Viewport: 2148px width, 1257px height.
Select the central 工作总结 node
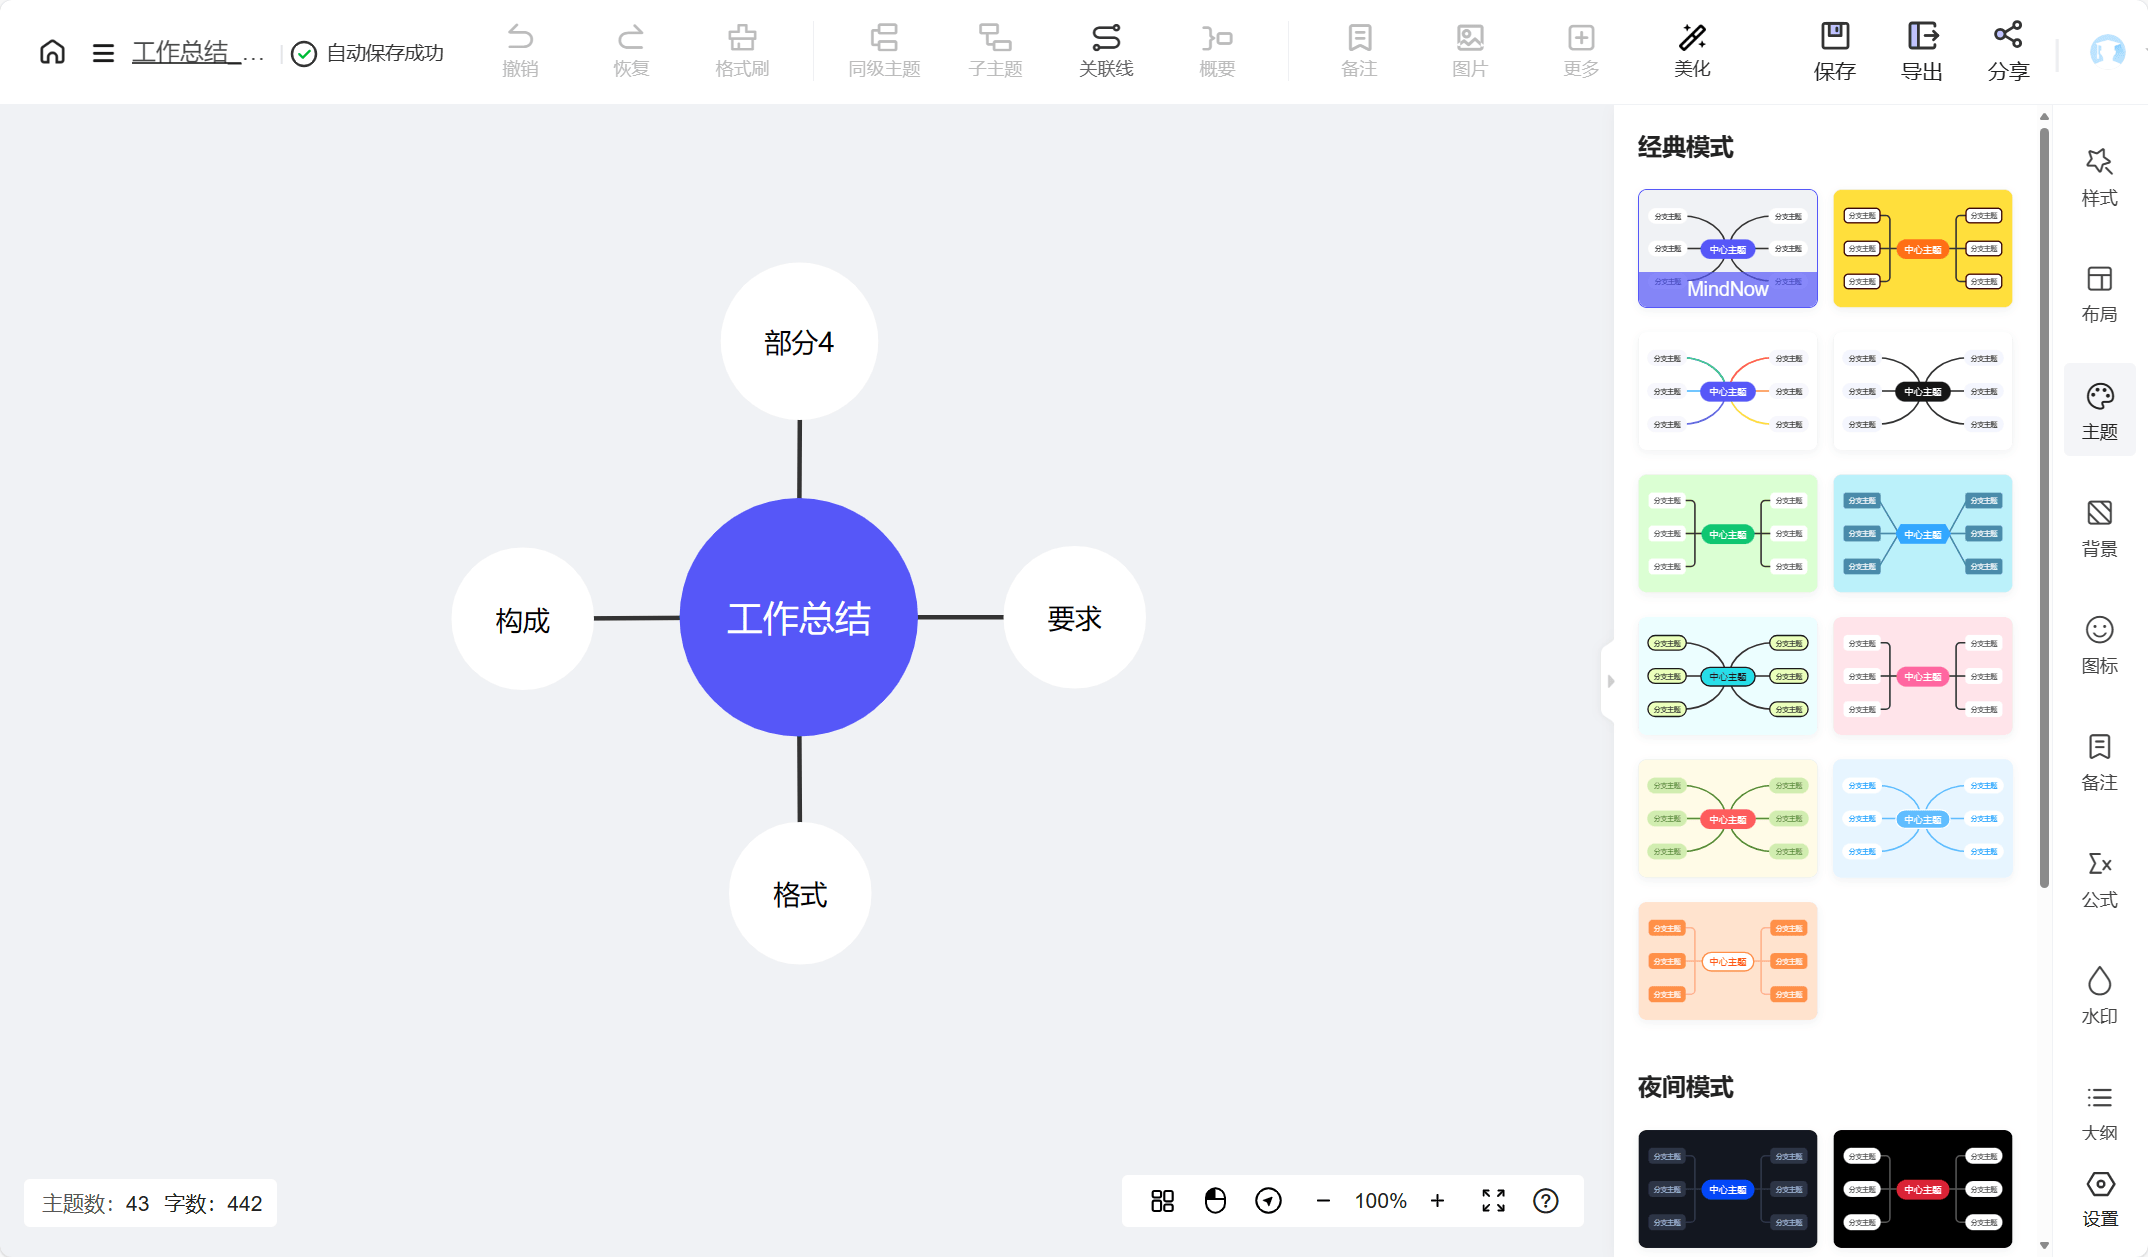click(798, 617)
